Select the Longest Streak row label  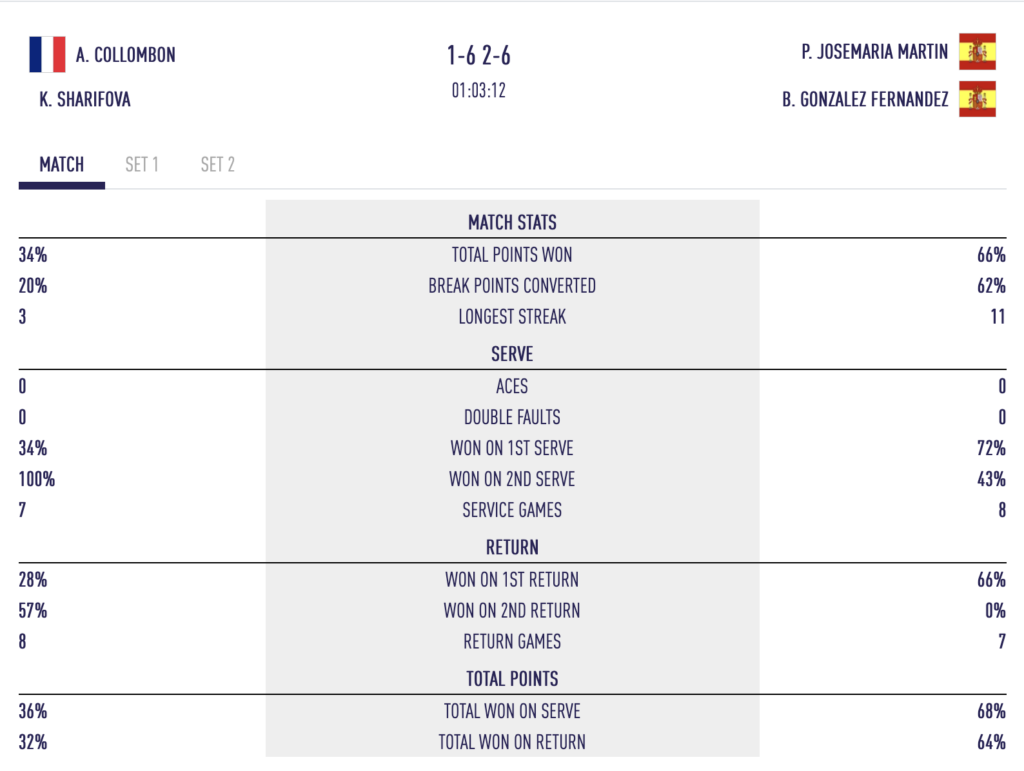512,317
